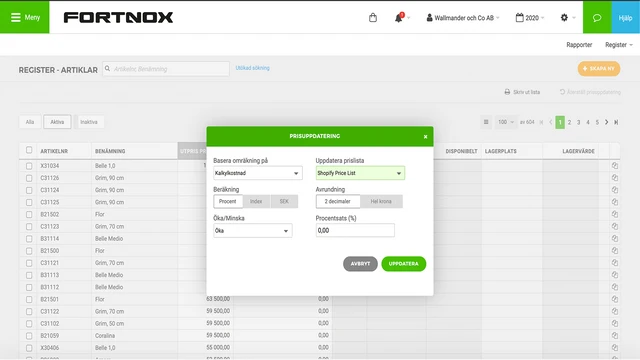Image resolution: width=640 pixels, height=360 pixels.
Task: Select the Inaktiva filter tab
Action: [89, 122]
